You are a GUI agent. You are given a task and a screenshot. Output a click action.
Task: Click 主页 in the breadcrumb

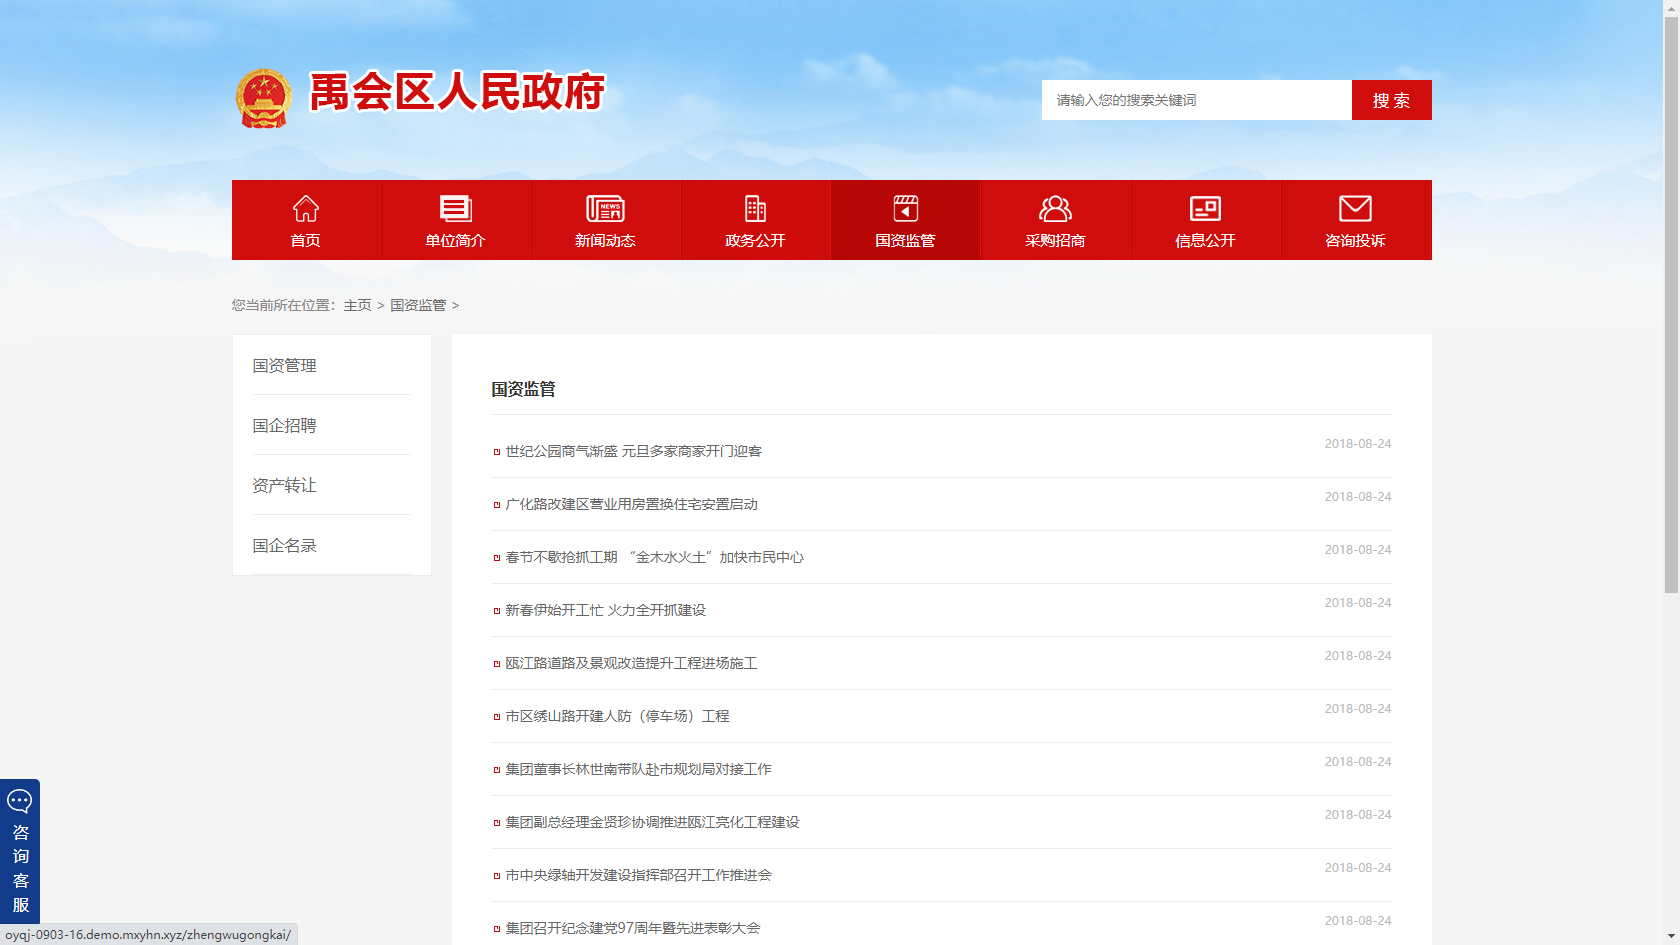(x=357, y=305)
